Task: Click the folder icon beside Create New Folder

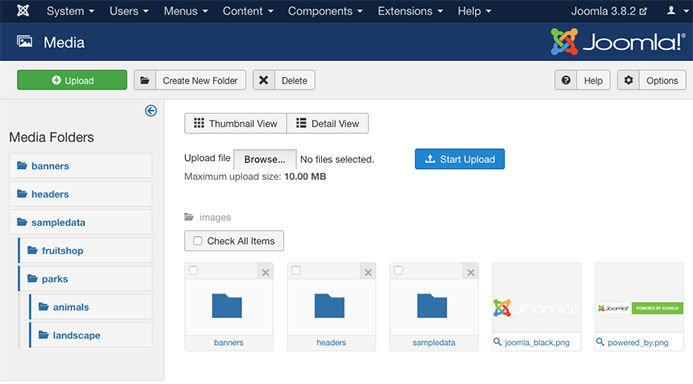Action: (145, 80)
